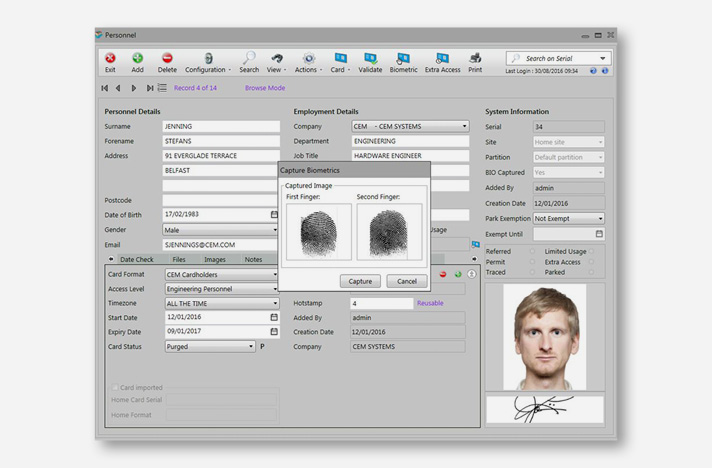Click the Extra Access icon
The height and width of the screenshot is (468, 712).
tap(442, 59)
